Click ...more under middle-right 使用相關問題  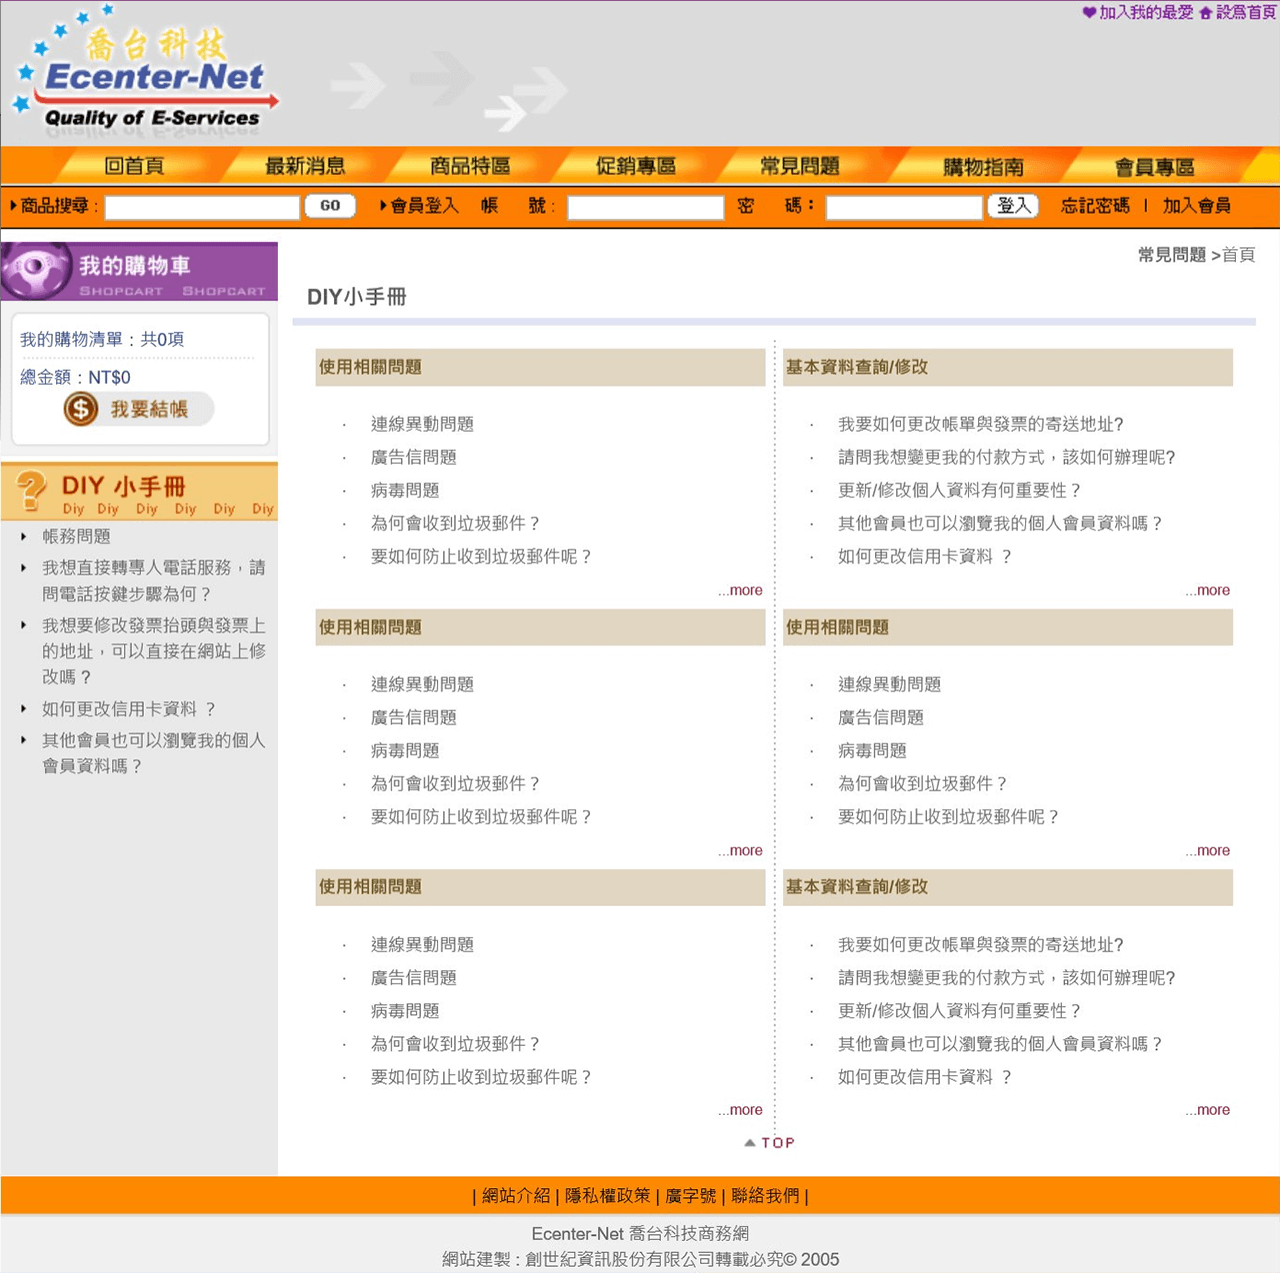pos(1207,850)
